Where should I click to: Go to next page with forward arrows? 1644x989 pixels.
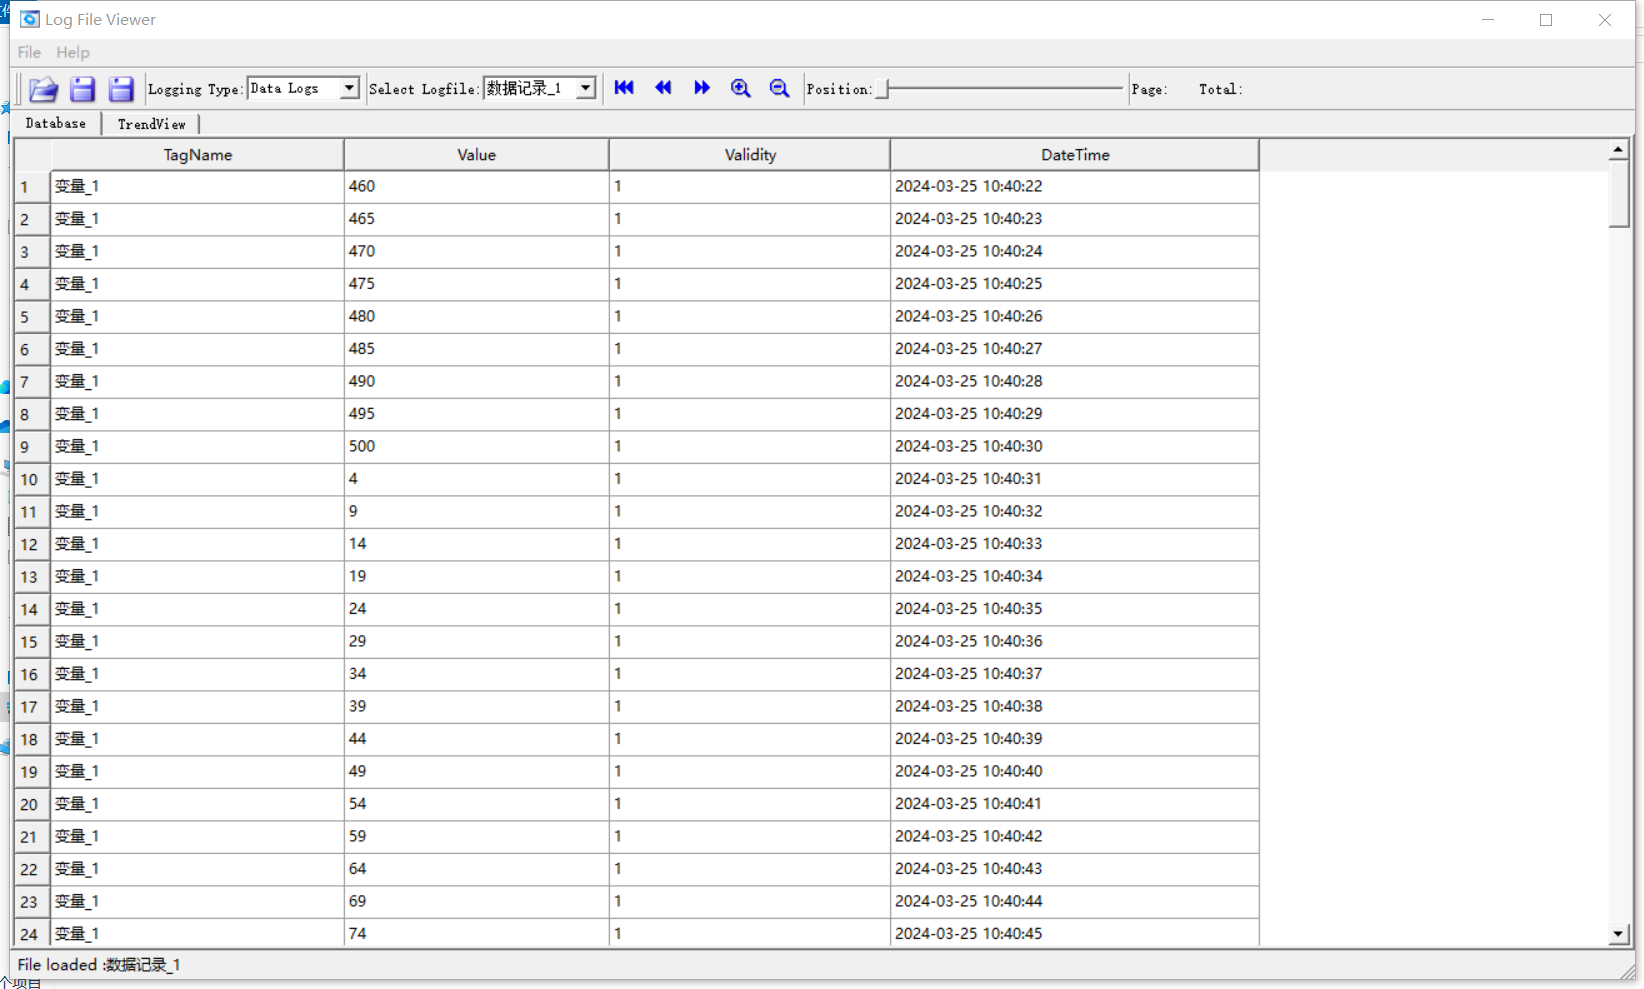(x=702, y=88)
